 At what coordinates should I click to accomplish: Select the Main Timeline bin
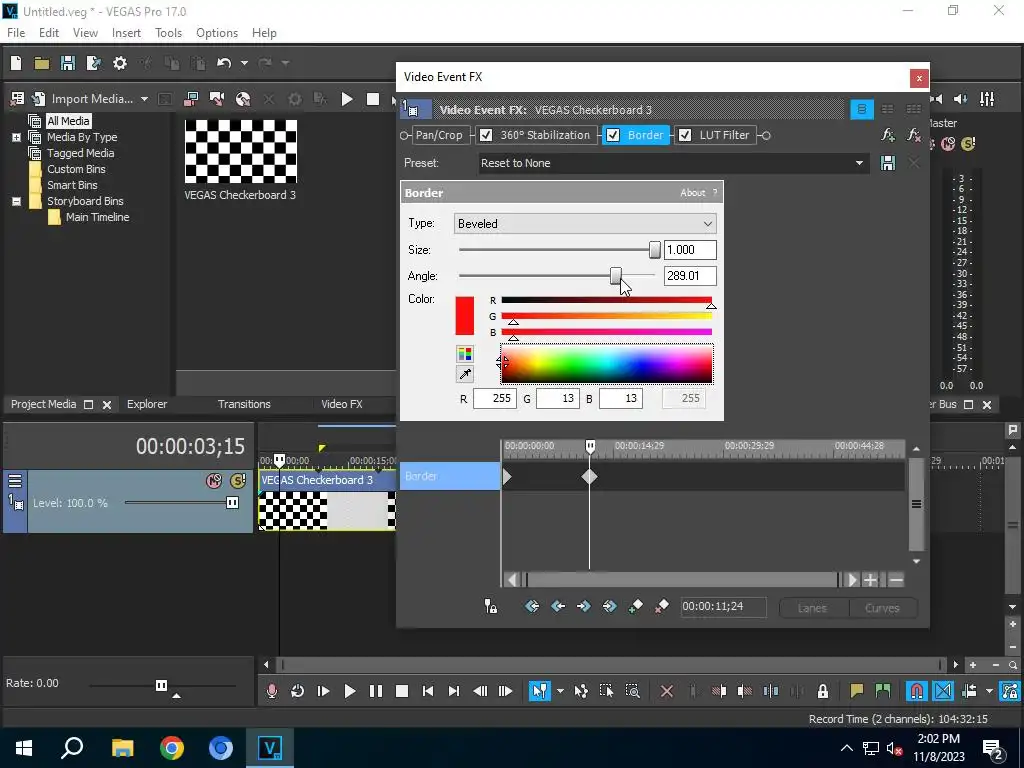97,217
